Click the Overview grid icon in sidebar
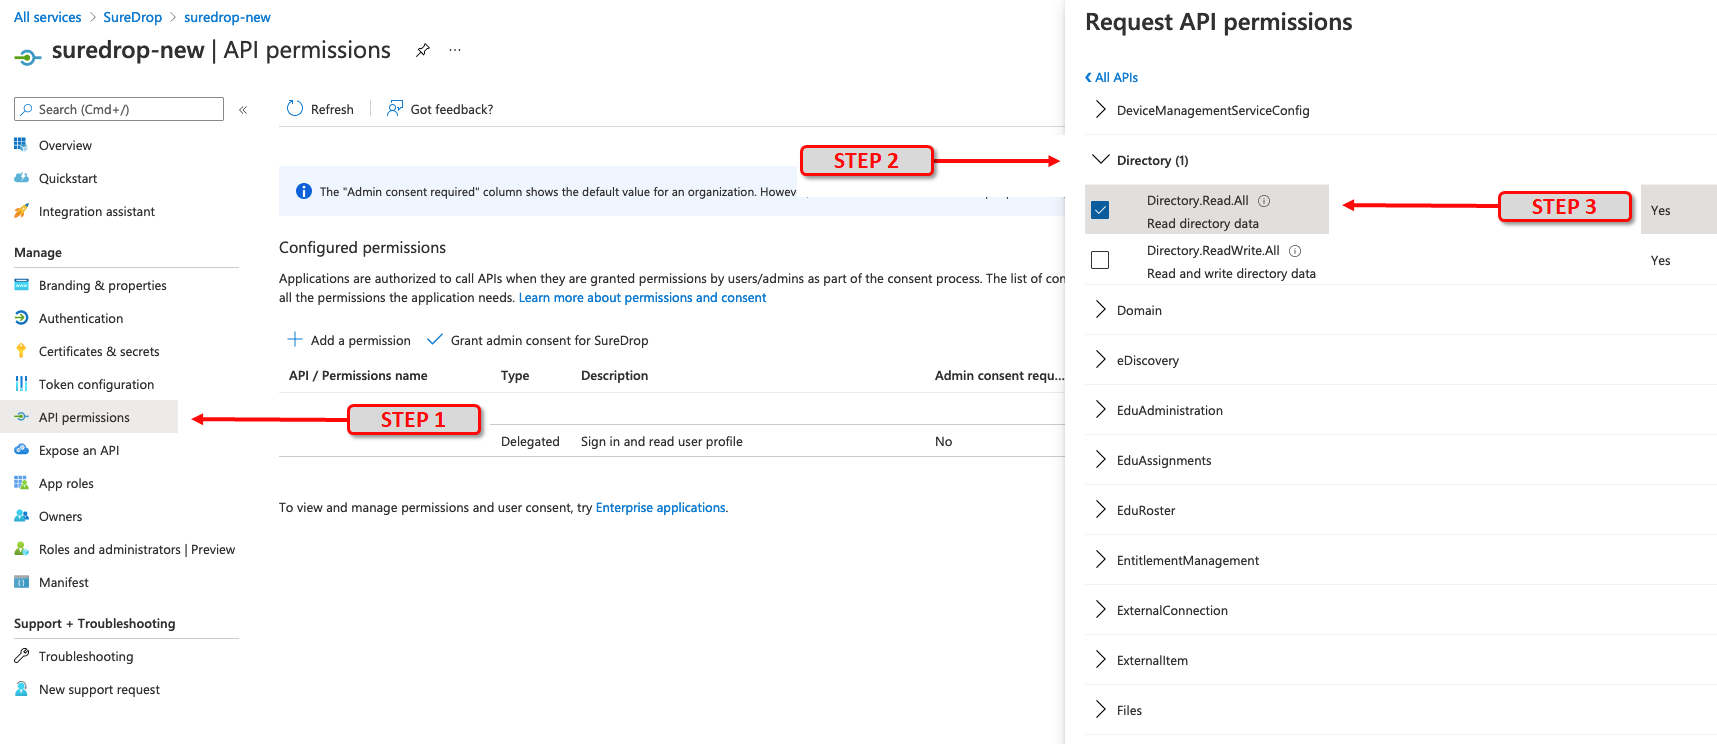 21,145
